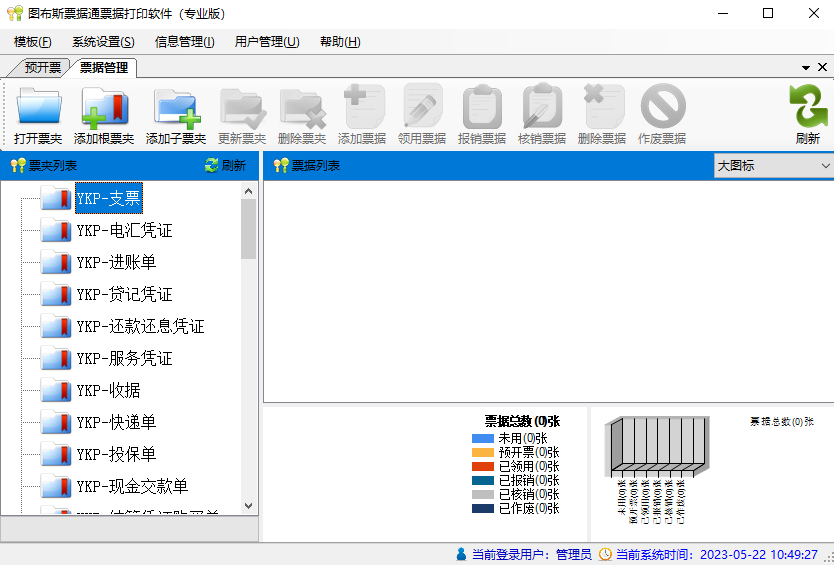Click the folder icon of YKP-现金交款单
834x565 pixels.
click(x=56, y=486)
